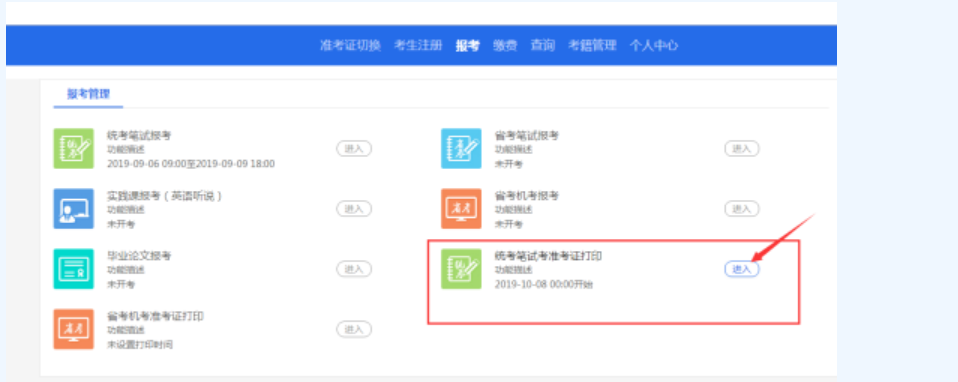Click 进入 button for 省考笔试报考

742,149
